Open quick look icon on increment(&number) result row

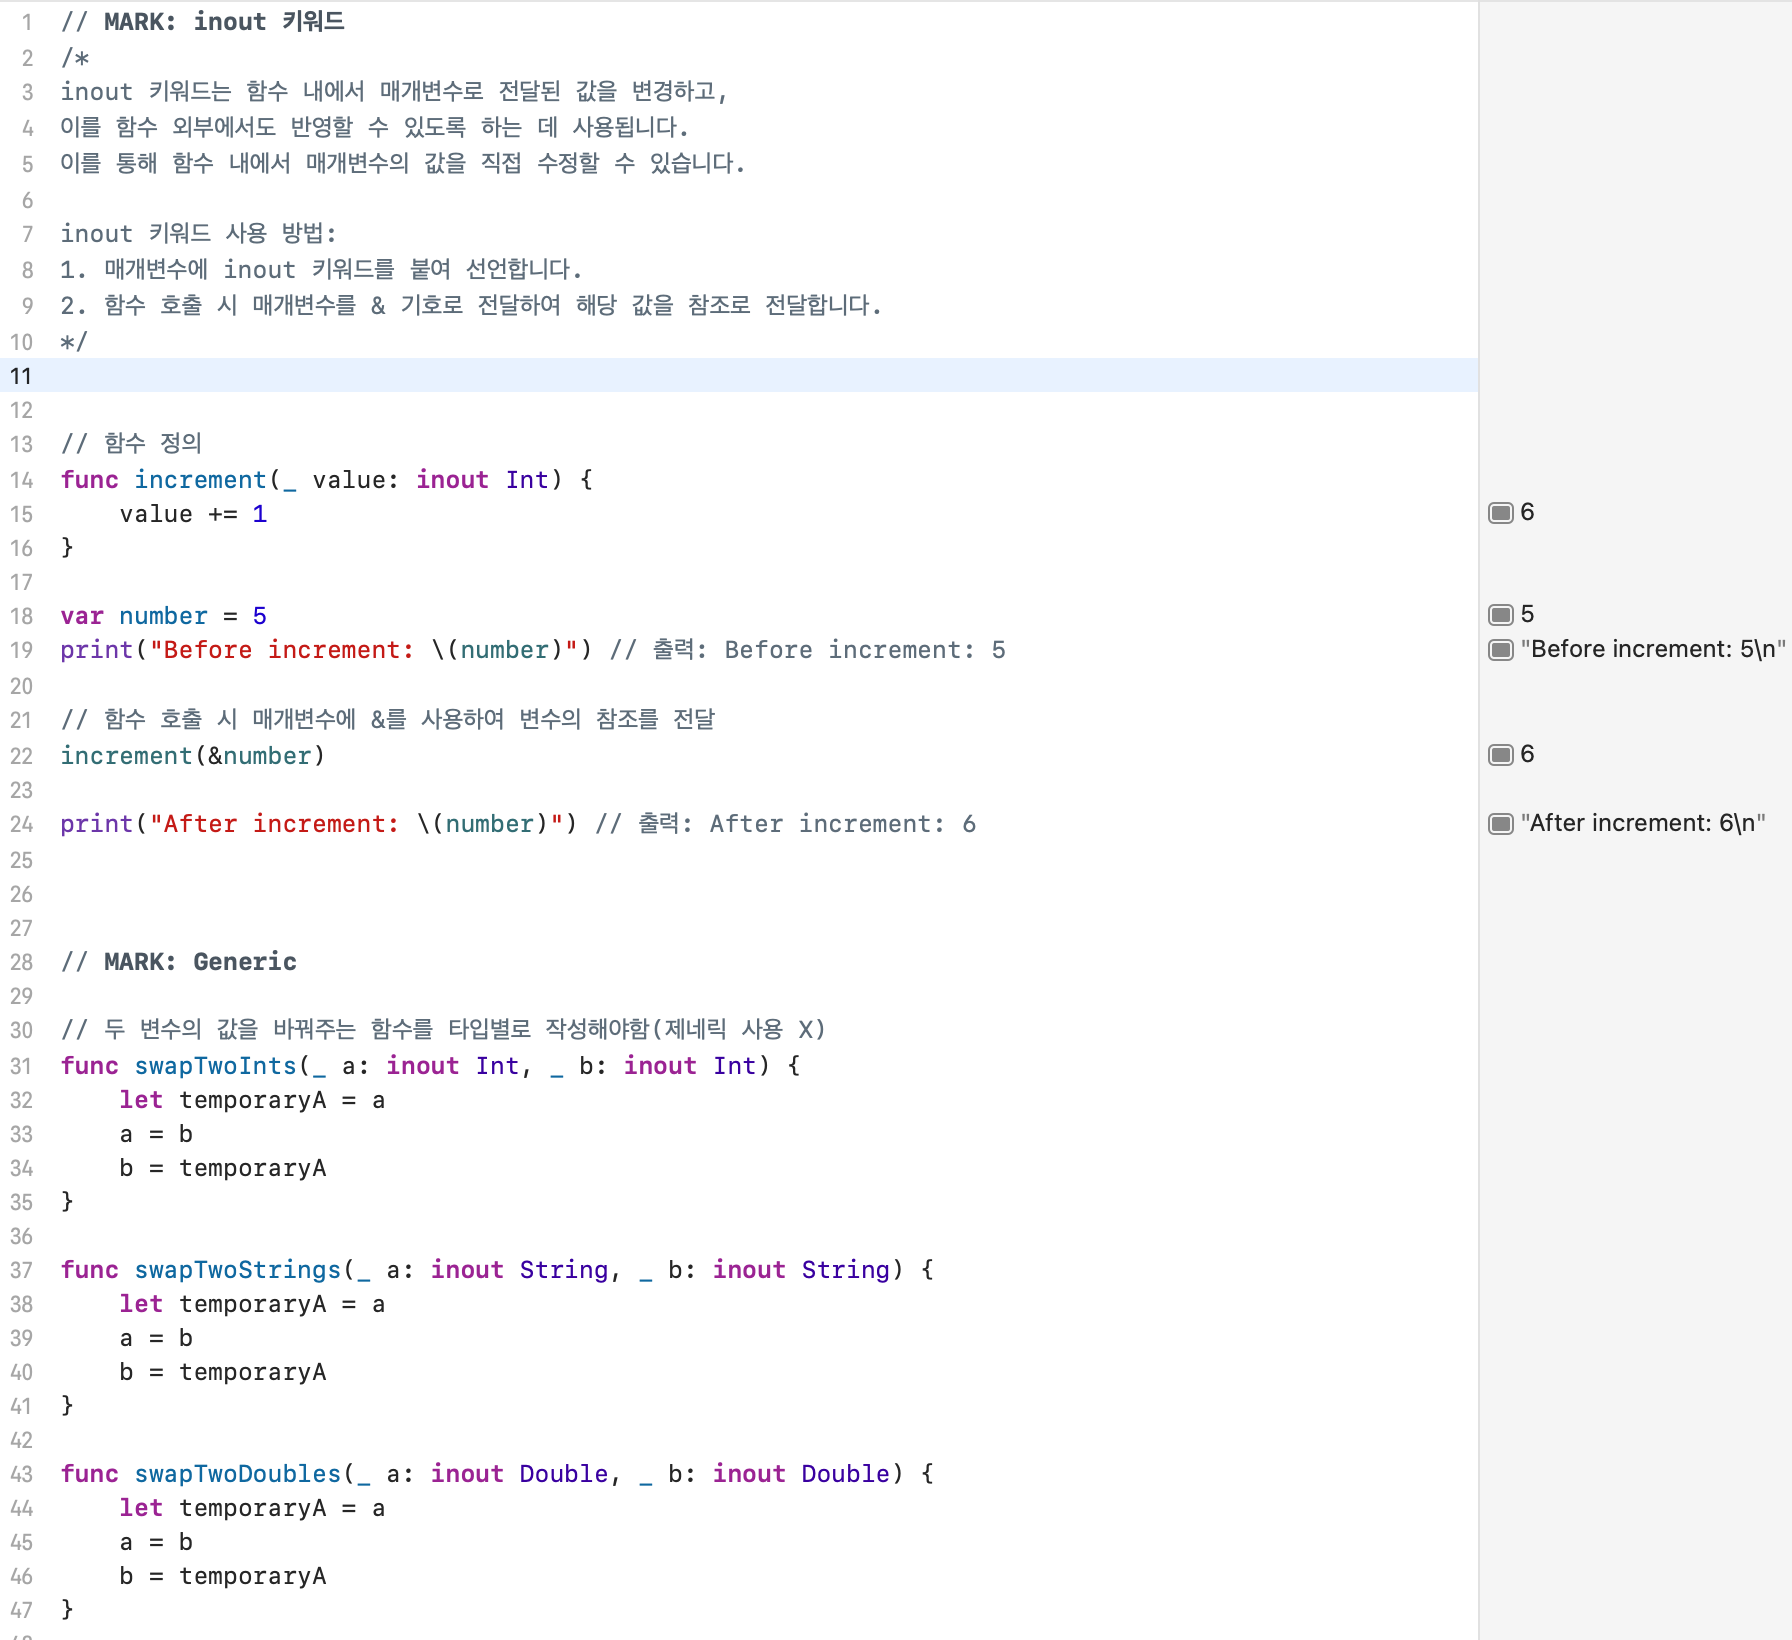pyautogui.click(x=1500, y=755)
